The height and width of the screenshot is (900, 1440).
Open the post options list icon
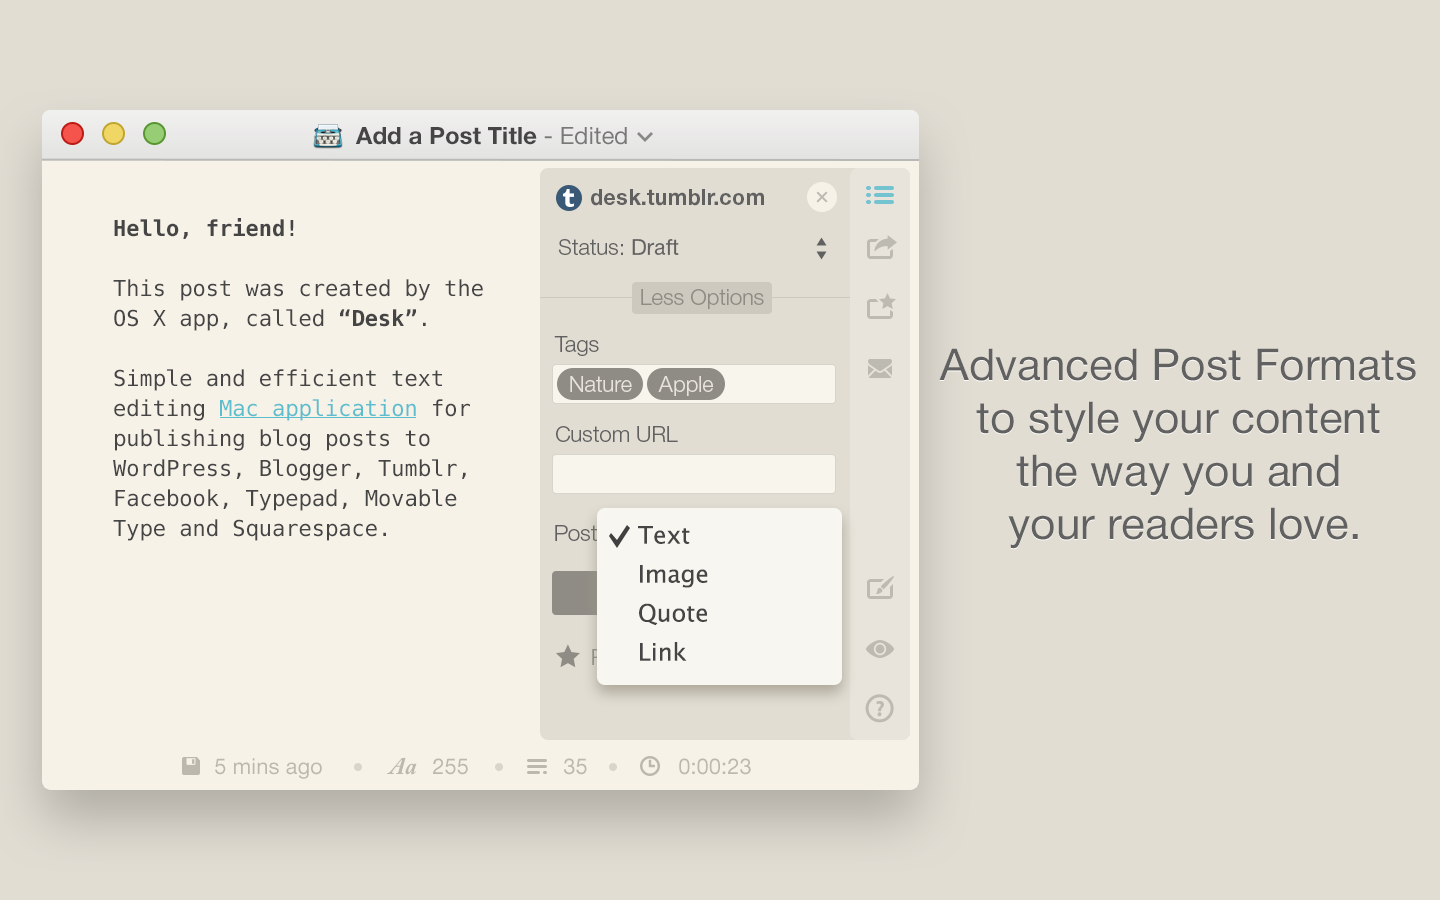pyautogui.click(x=880, y=195)
